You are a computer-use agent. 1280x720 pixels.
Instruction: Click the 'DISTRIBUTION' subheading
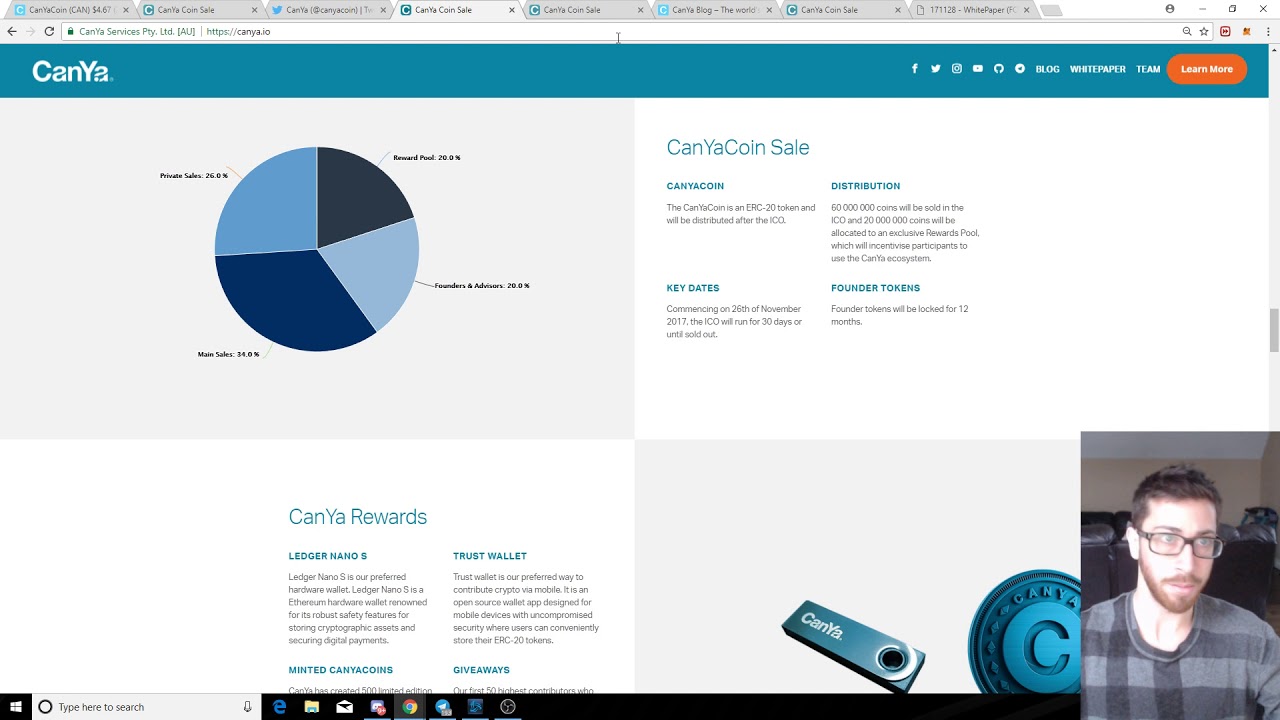[865, 186]
